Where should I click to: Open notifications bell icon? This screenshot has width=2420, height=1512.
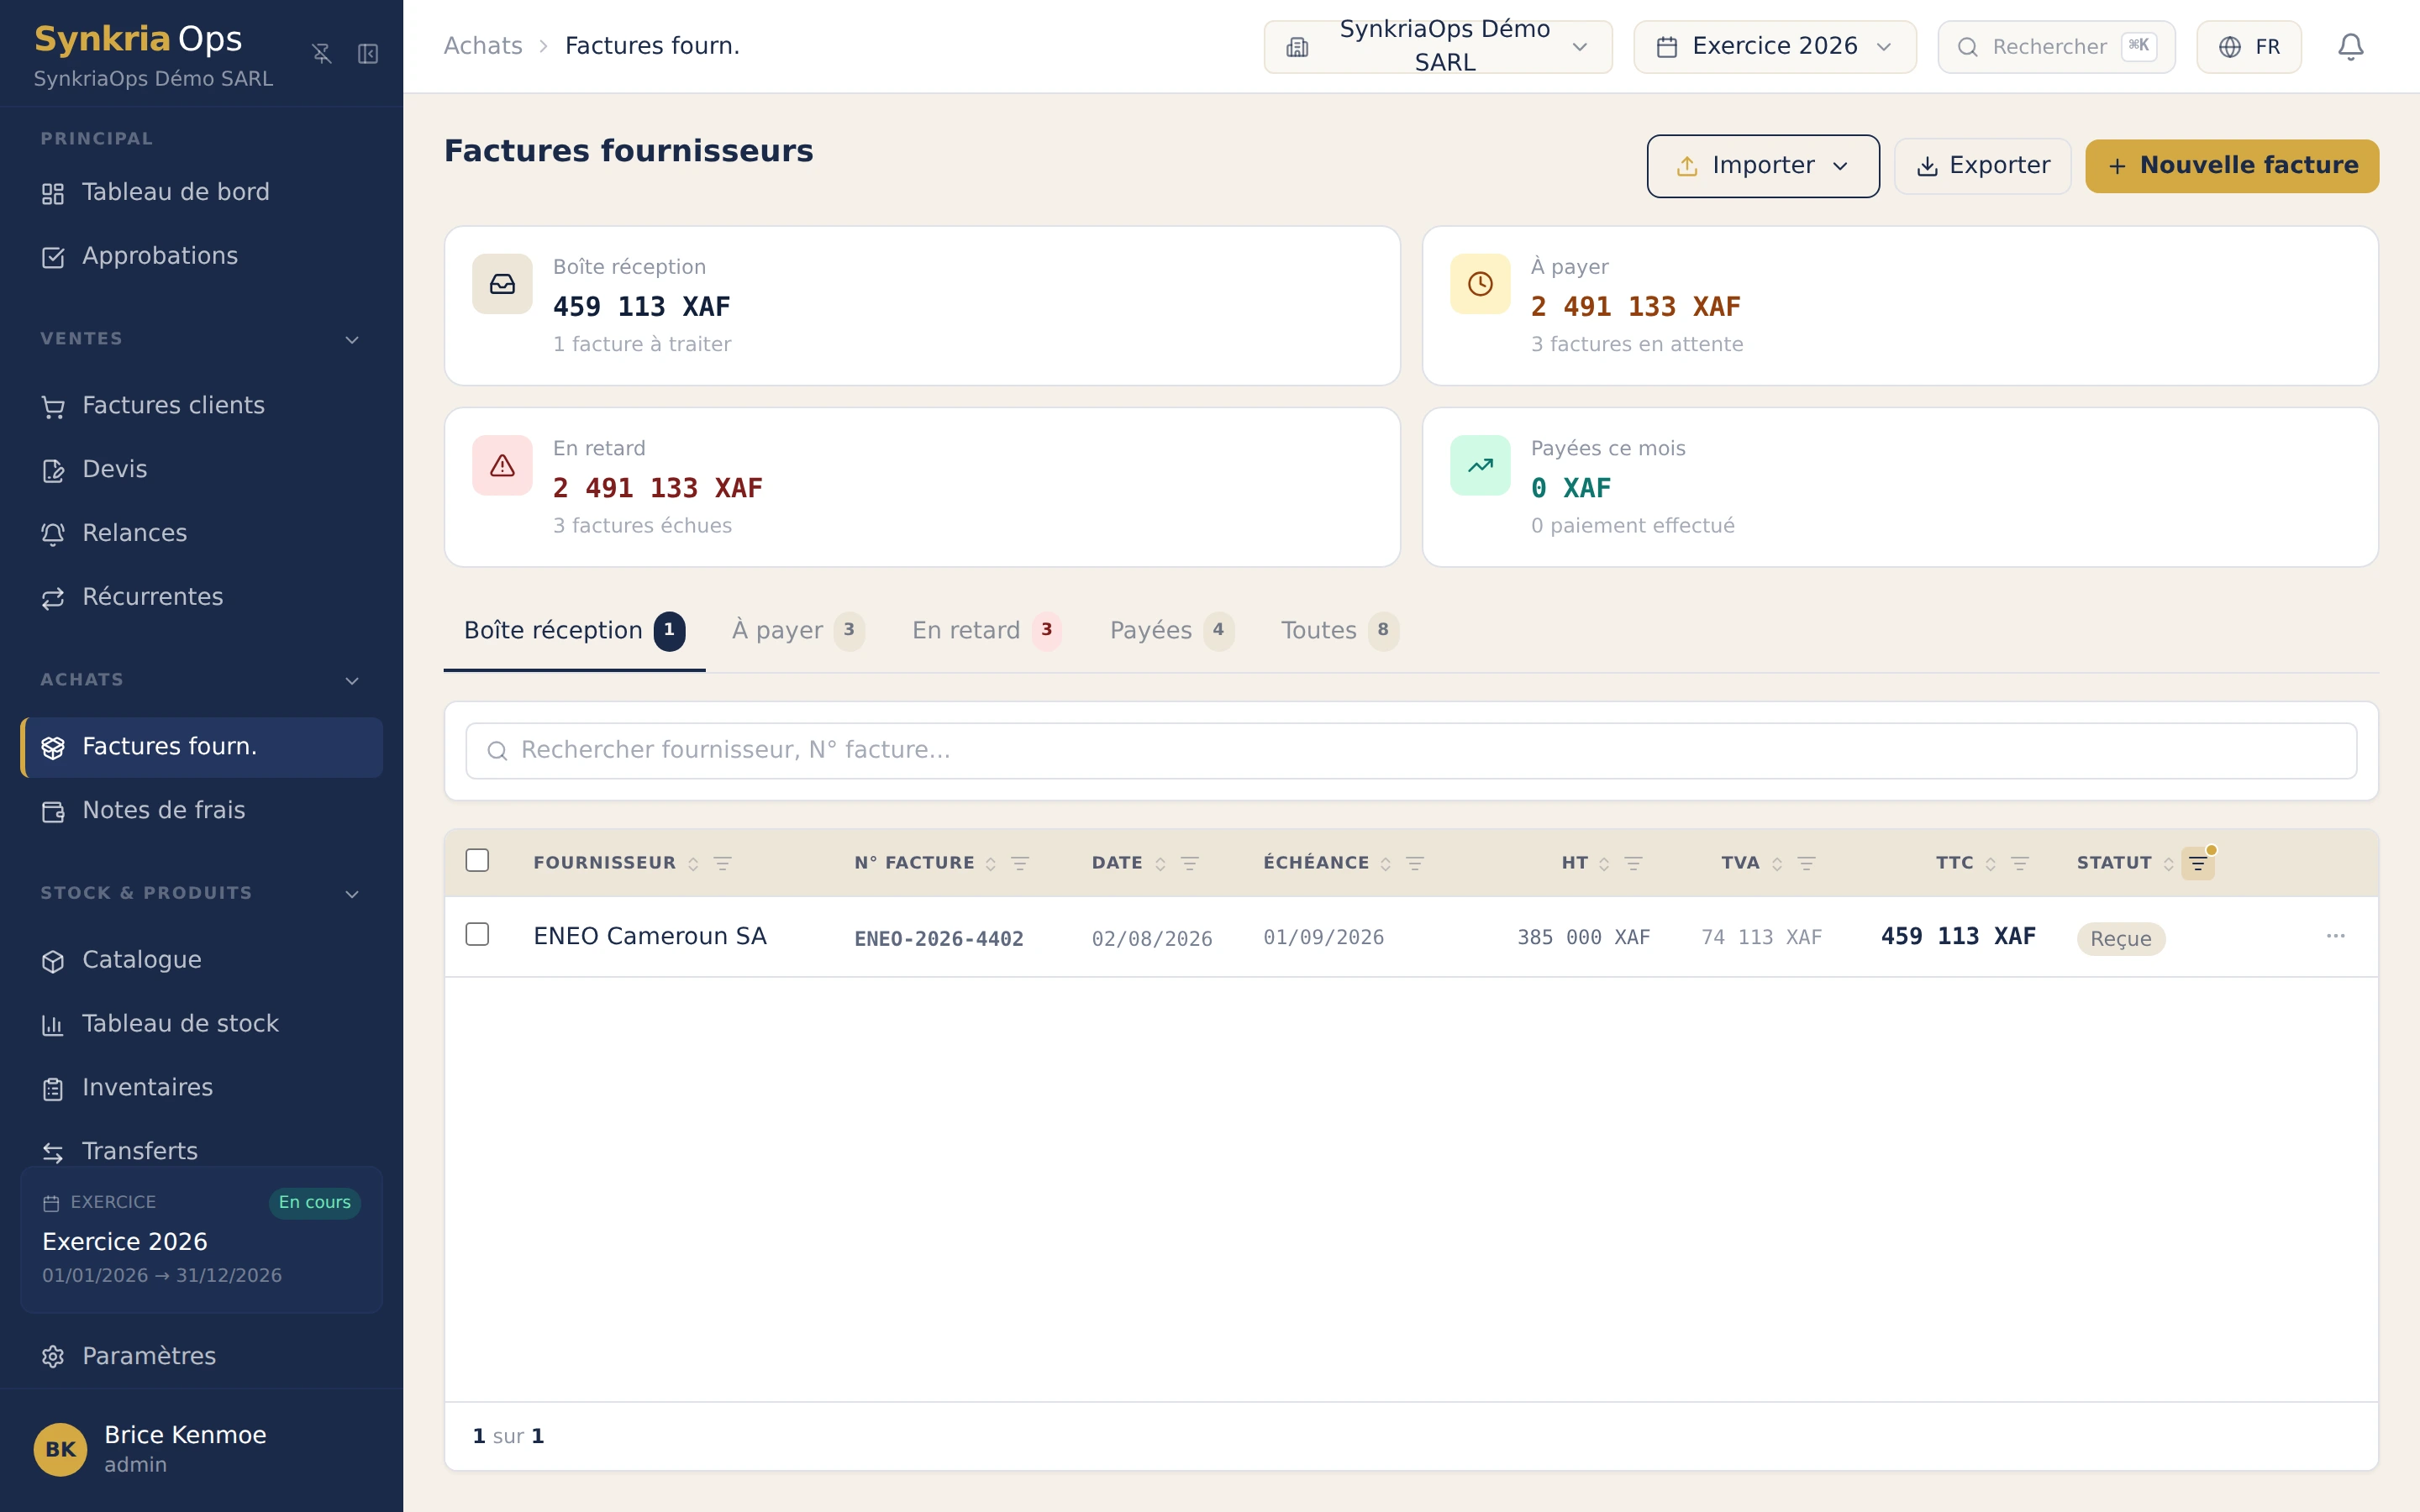(x=2350, y=47)
